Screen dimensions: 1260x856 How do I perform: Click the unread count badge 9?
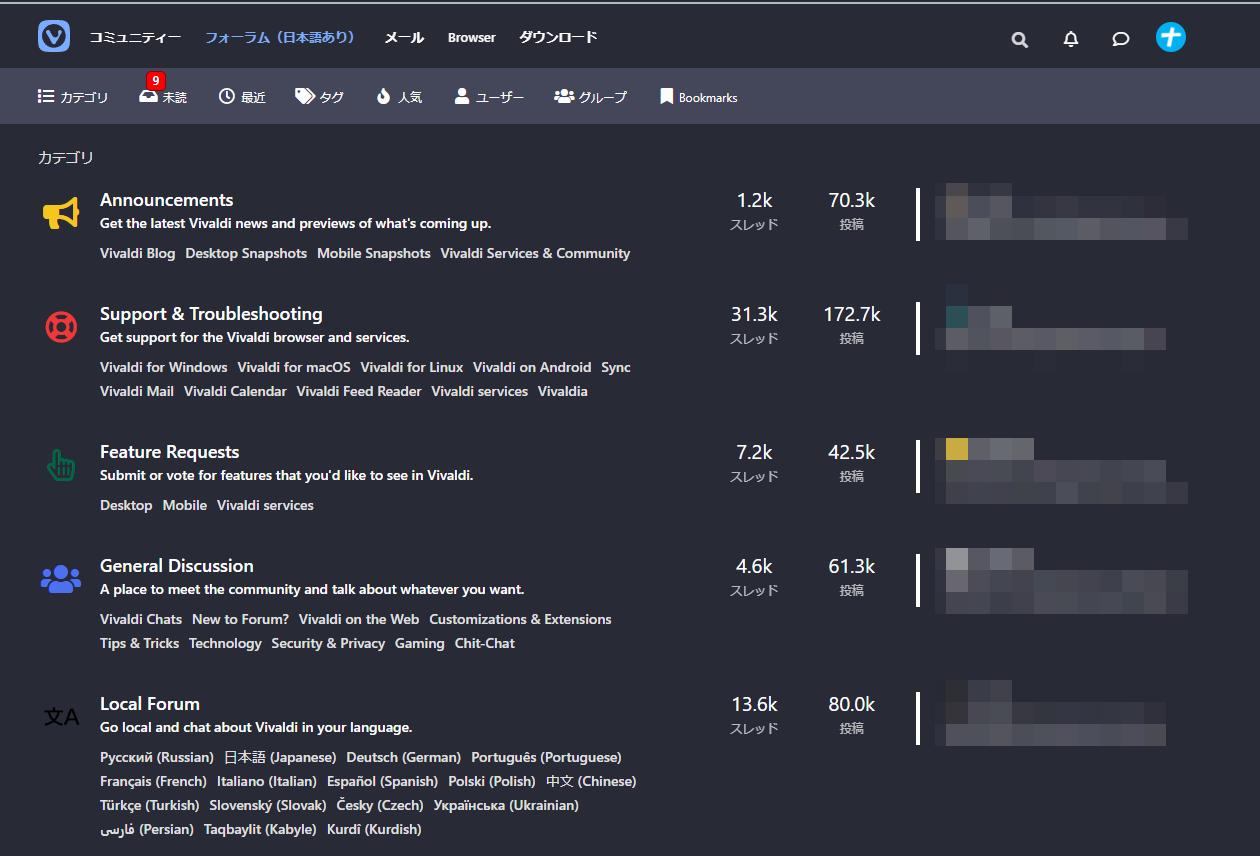[155, 81]
